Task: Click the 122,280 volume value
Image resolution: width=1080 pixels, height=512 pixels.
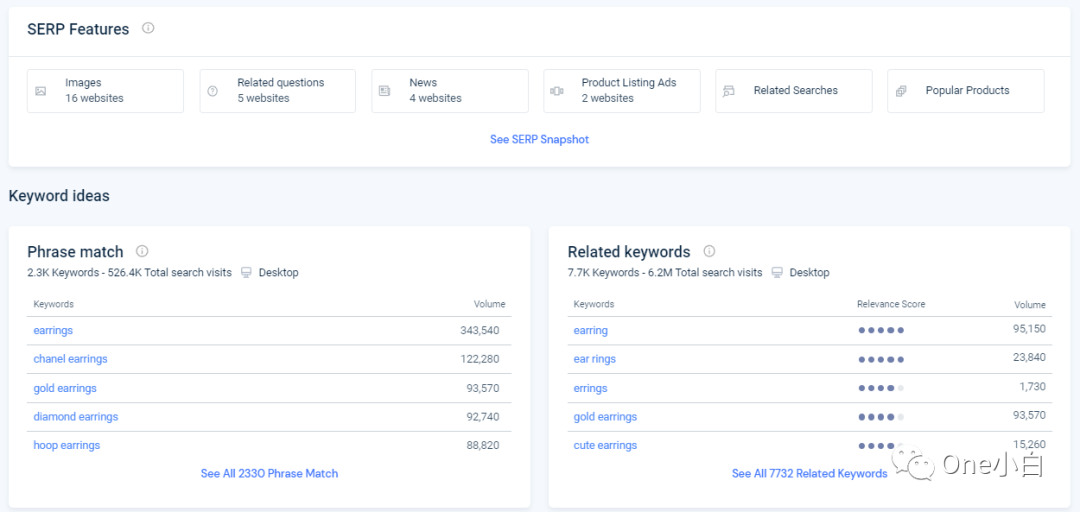Action: pos(479,359)
